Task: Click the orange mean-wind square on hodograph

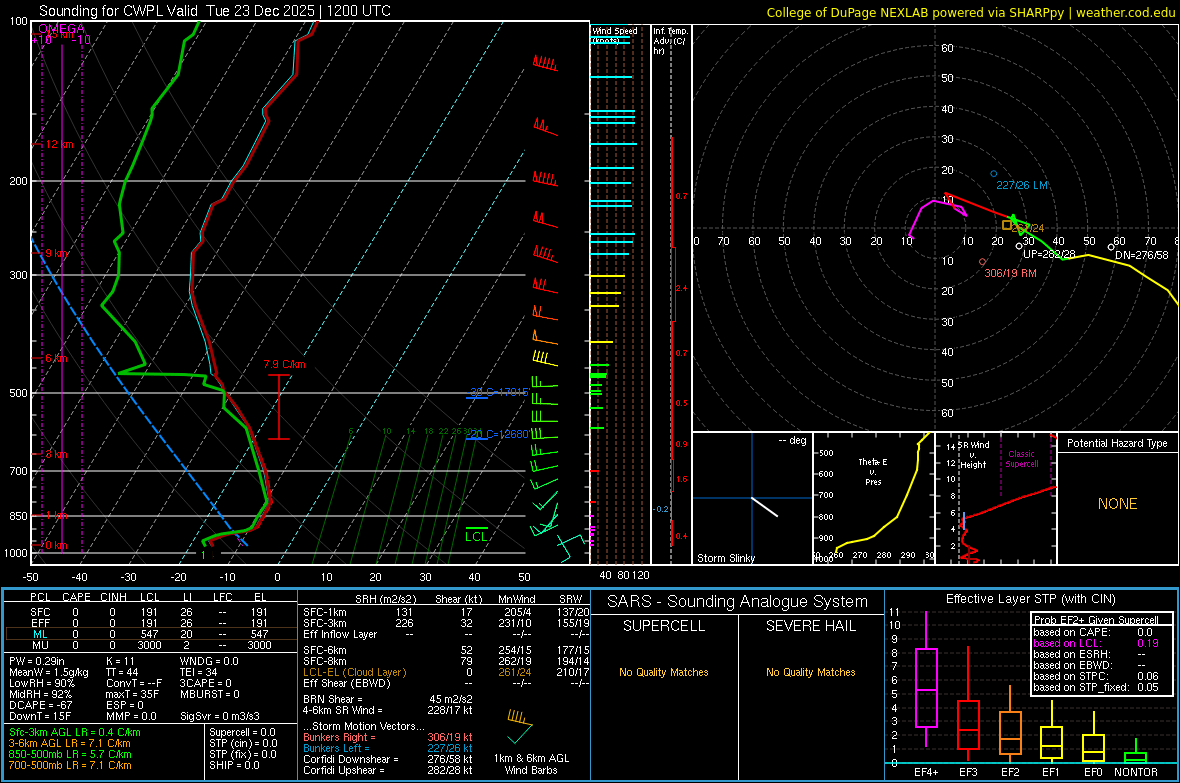Action: coord(1007,225)
